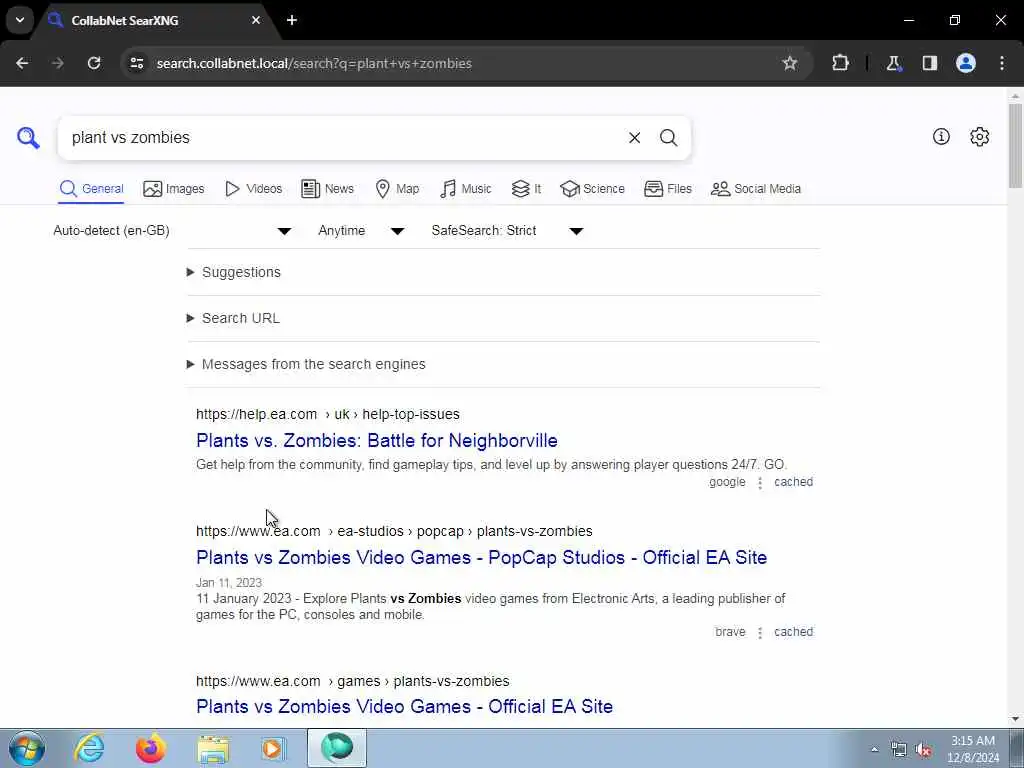Image resolution: width=1024 pixels, height=768 pixels.
Task: Launch Internet Explorer from taskbar
Action: (x=89, y=748)
